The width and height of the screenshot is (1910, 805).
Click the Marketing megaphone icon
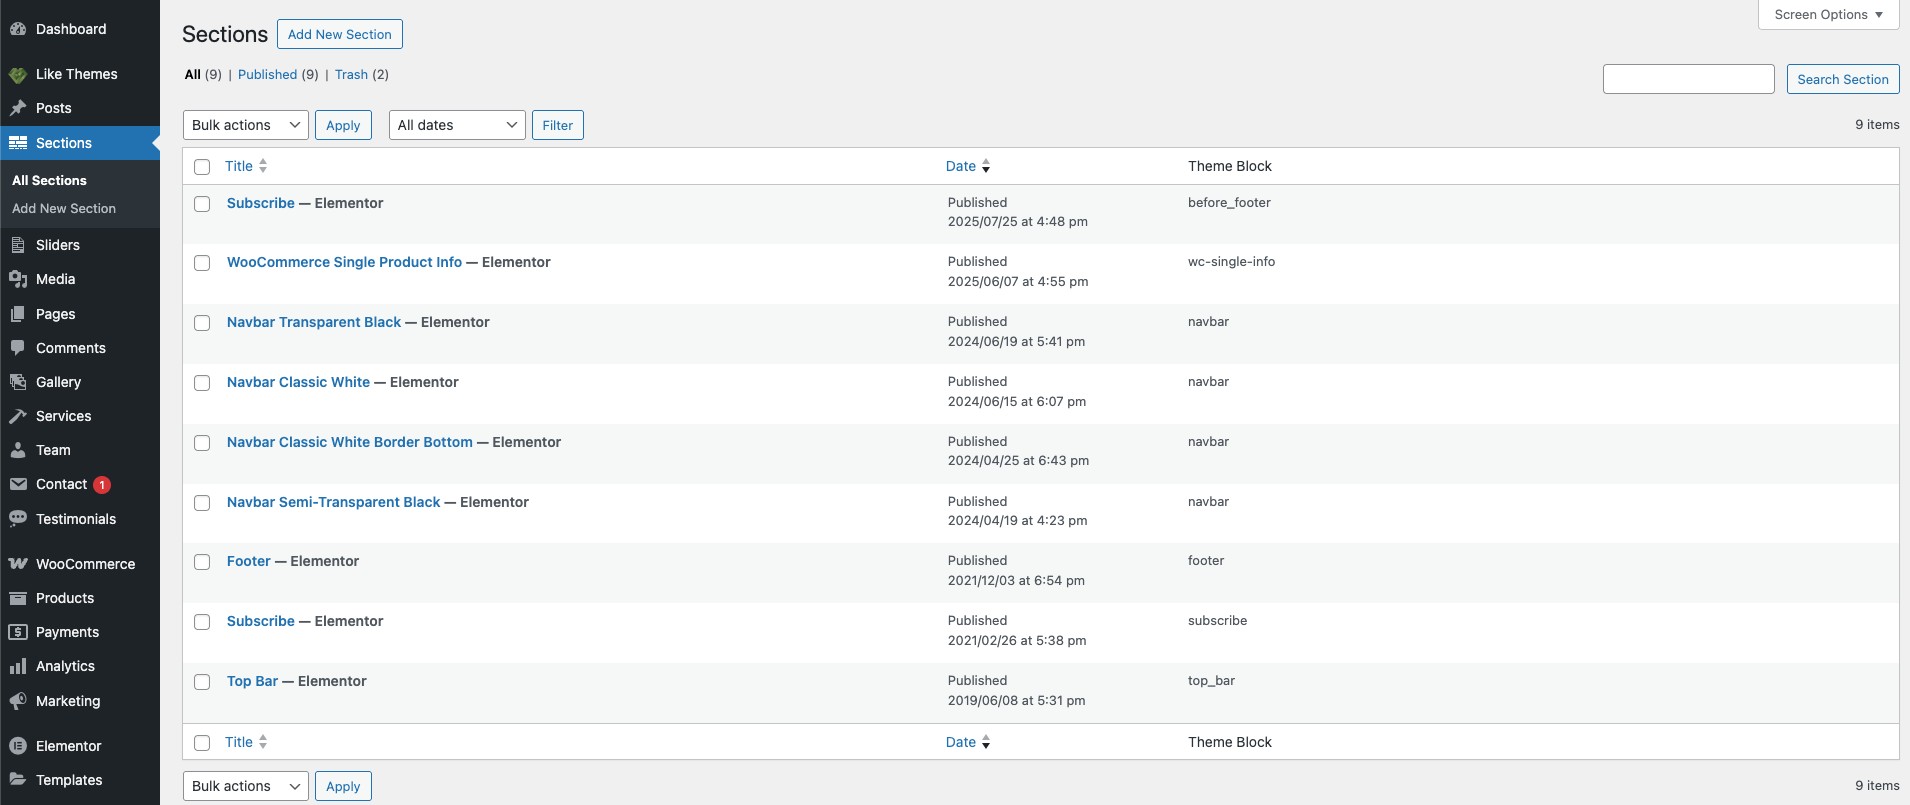pyautogui.click(x=18, y=701)
